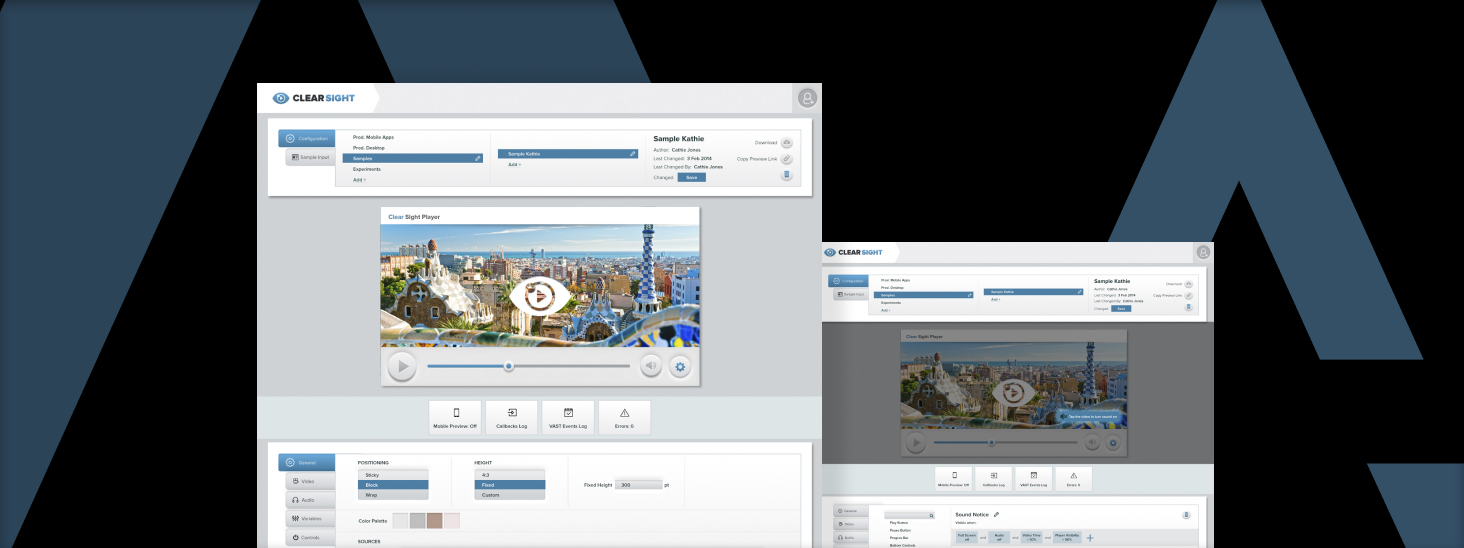
Task: Click sound-on notice overlay in right player
Action: pyautogui.click(x=1088, y=416)
